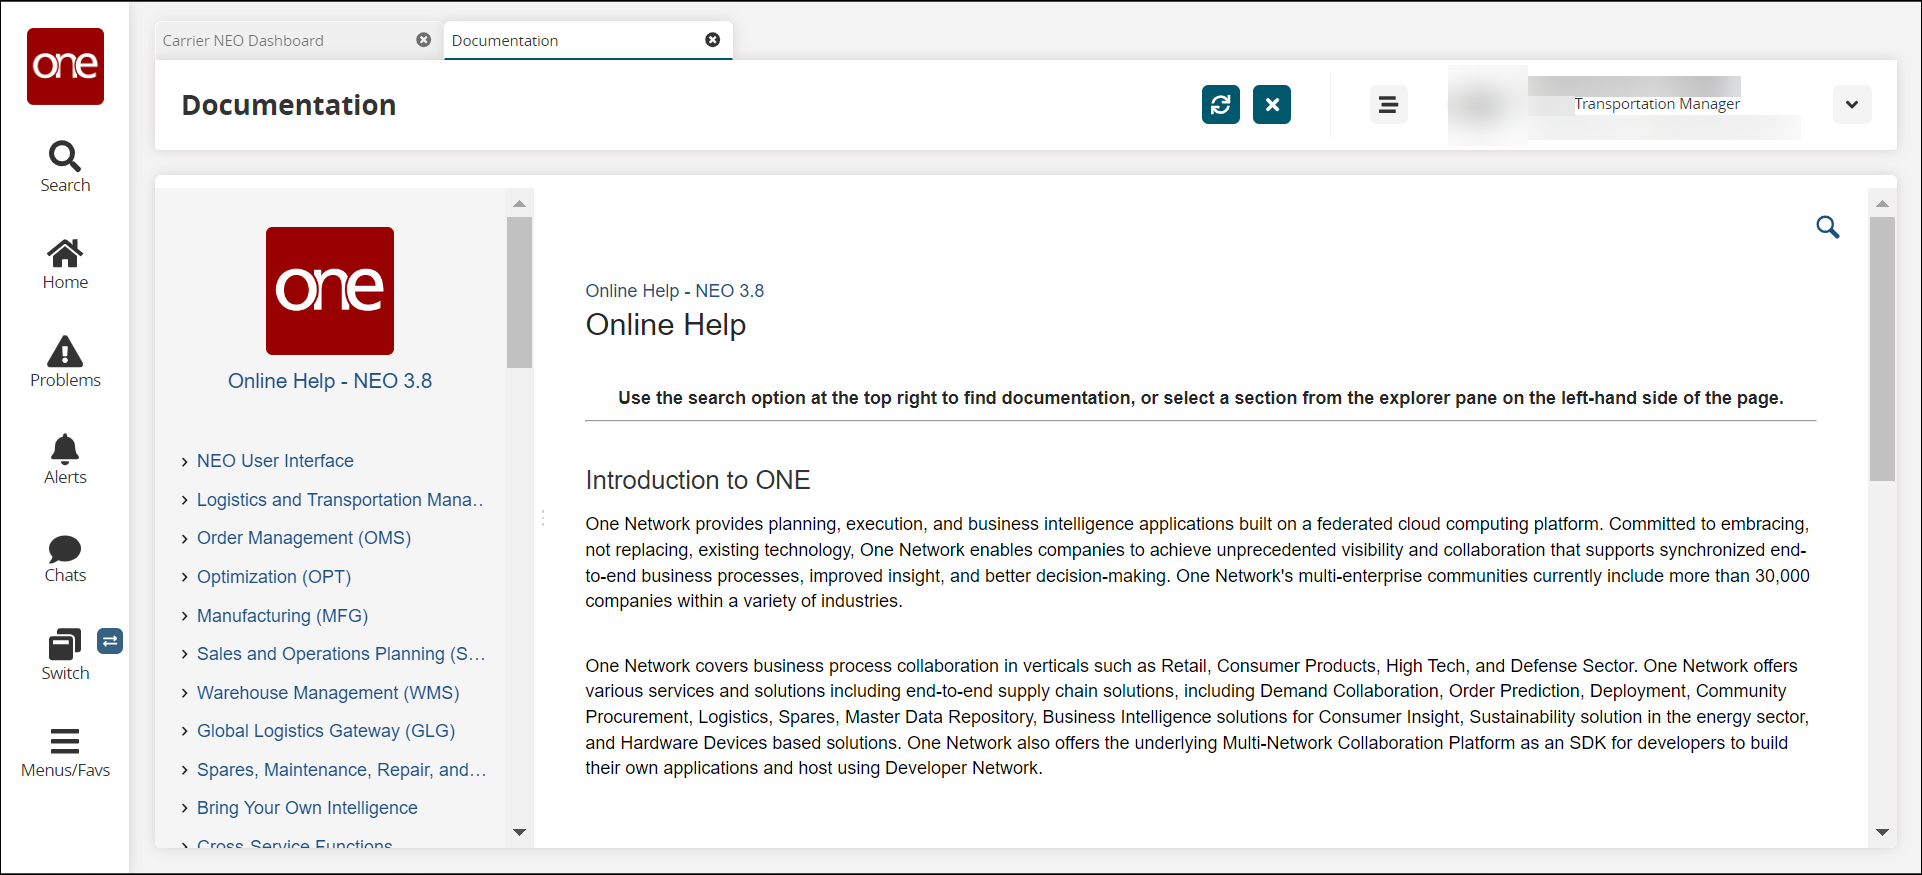Click Online Help - NEO 3.8 explorer title link
This screenshot has width=1922, height=875.
(x=330, y=381)
